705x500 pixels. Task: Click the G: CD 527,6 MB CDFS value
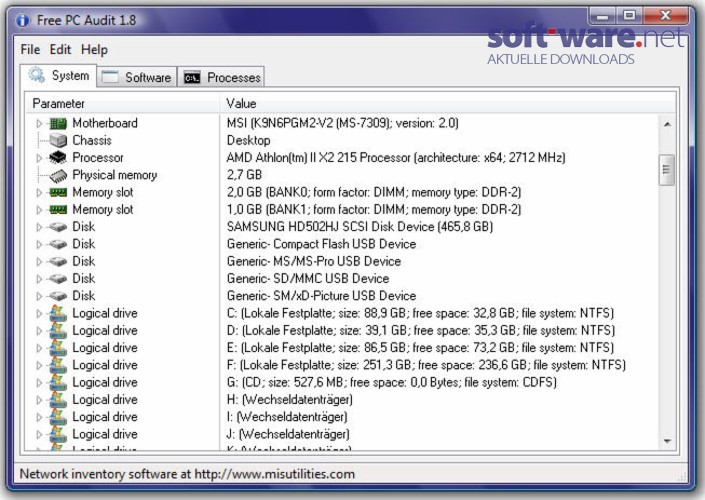(392, 383)
